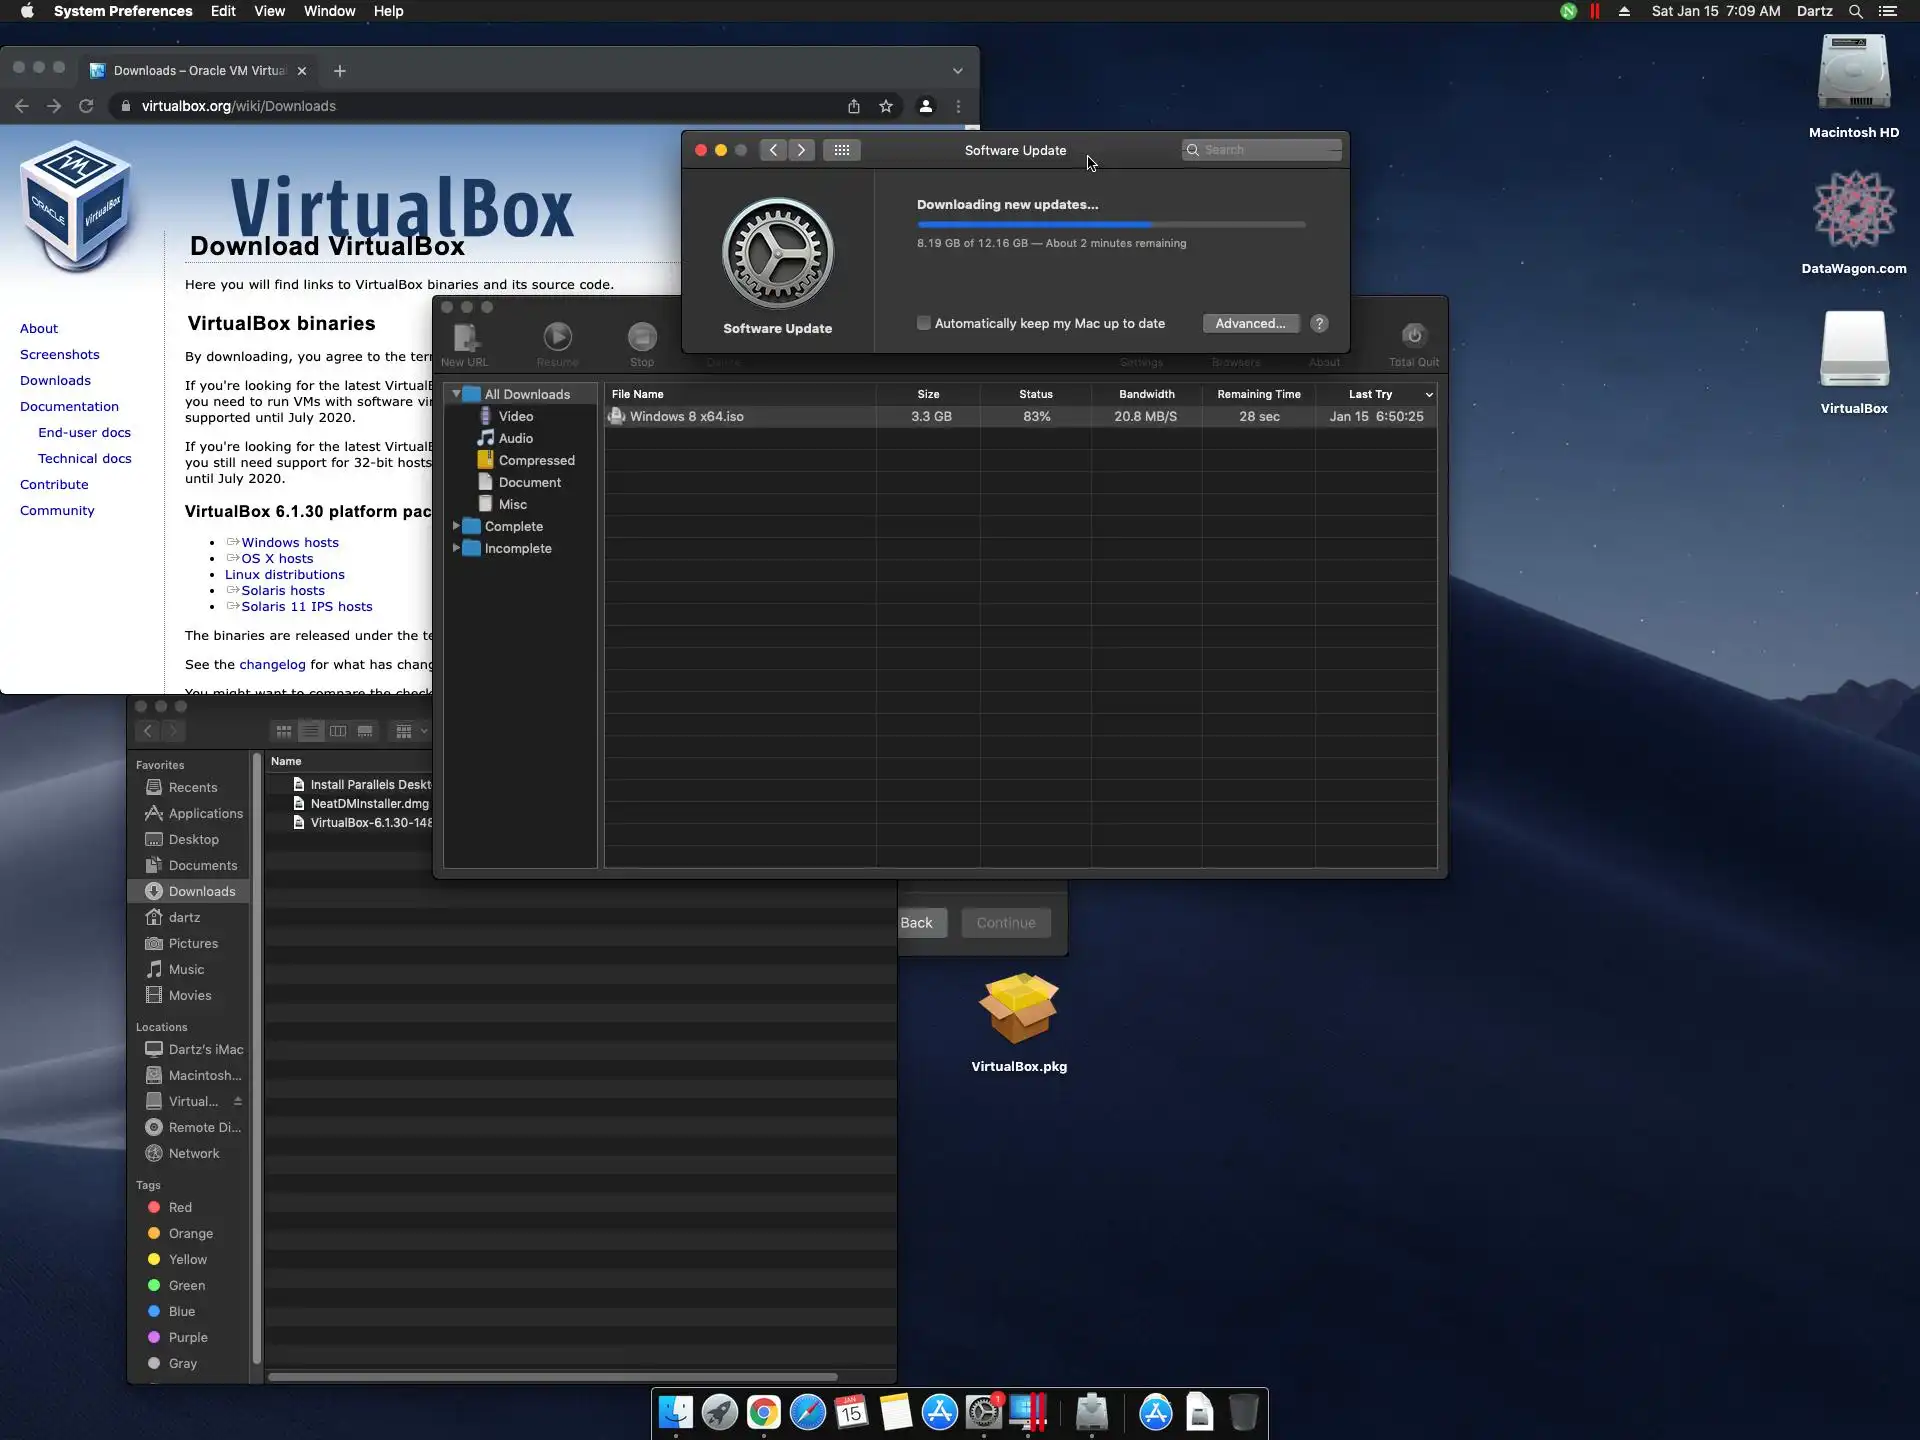The width and height of the screenshot is (1920, 1440).
Task: Expand the Incomplete downloads folder
Action: tap(456, 548)
